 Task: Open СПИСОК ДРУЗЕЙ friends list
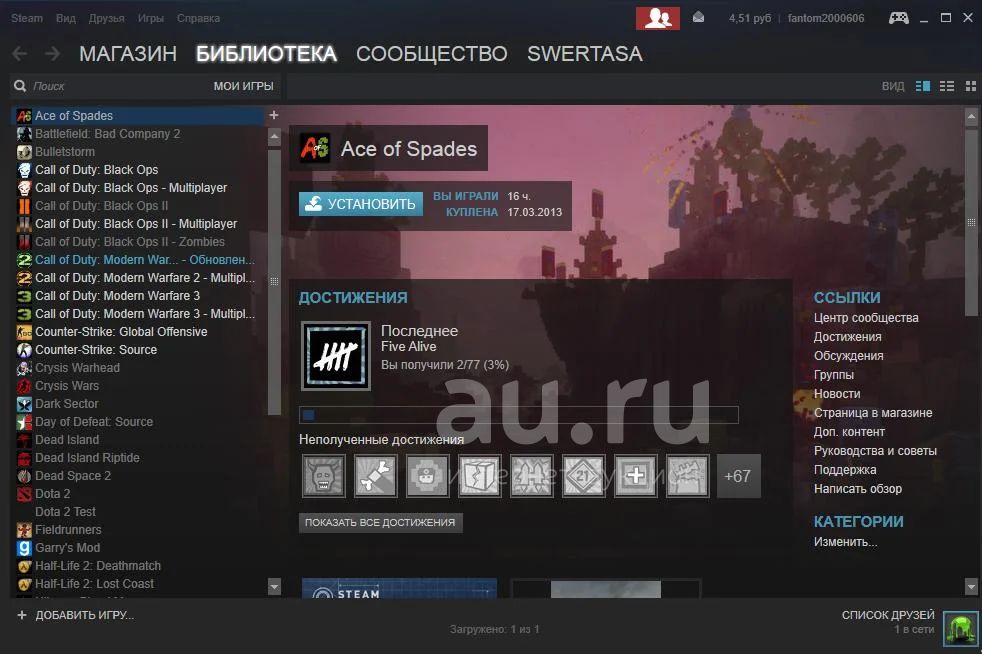pyautogui.click(x=888, y=615)
